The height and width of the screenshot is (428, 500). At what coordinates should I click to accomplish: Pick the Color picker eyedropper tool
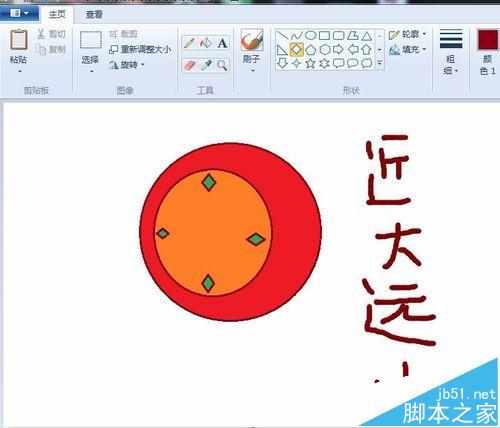point(206,65)
